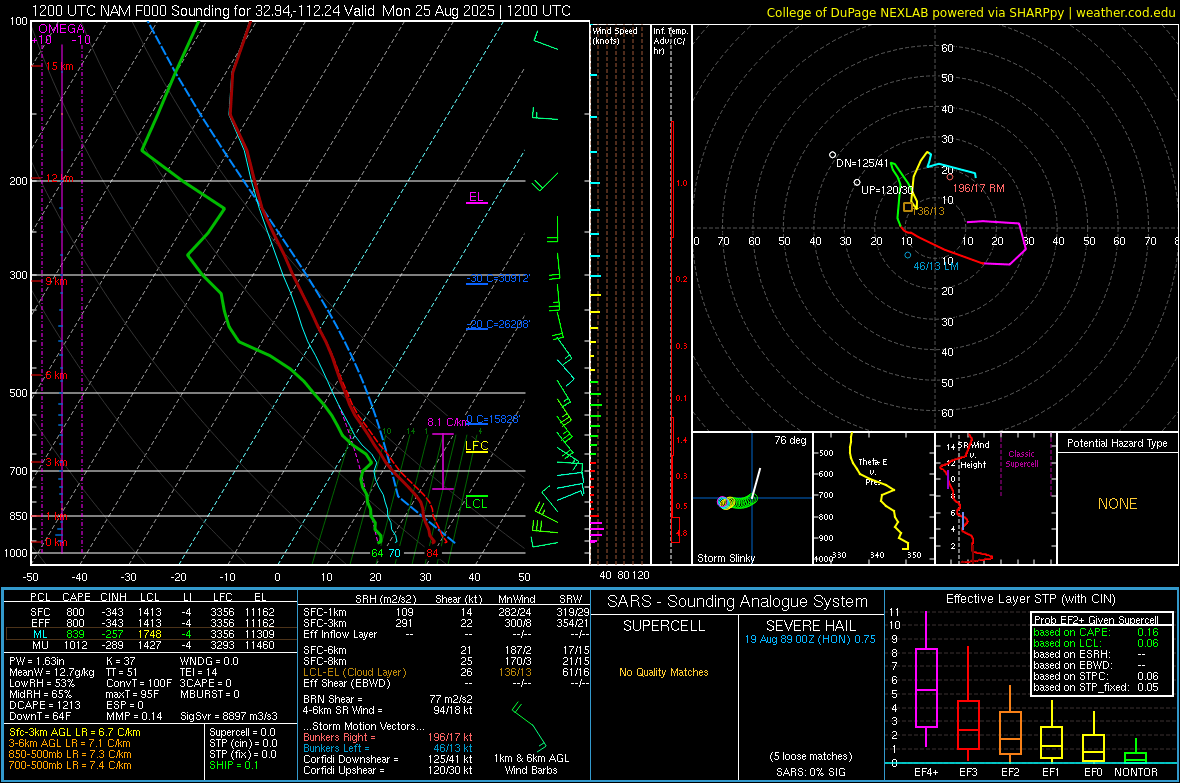This screenshot has height=783, width=1180.
Task: Click the SR Wind v. Height label
Action: [973, 455]
